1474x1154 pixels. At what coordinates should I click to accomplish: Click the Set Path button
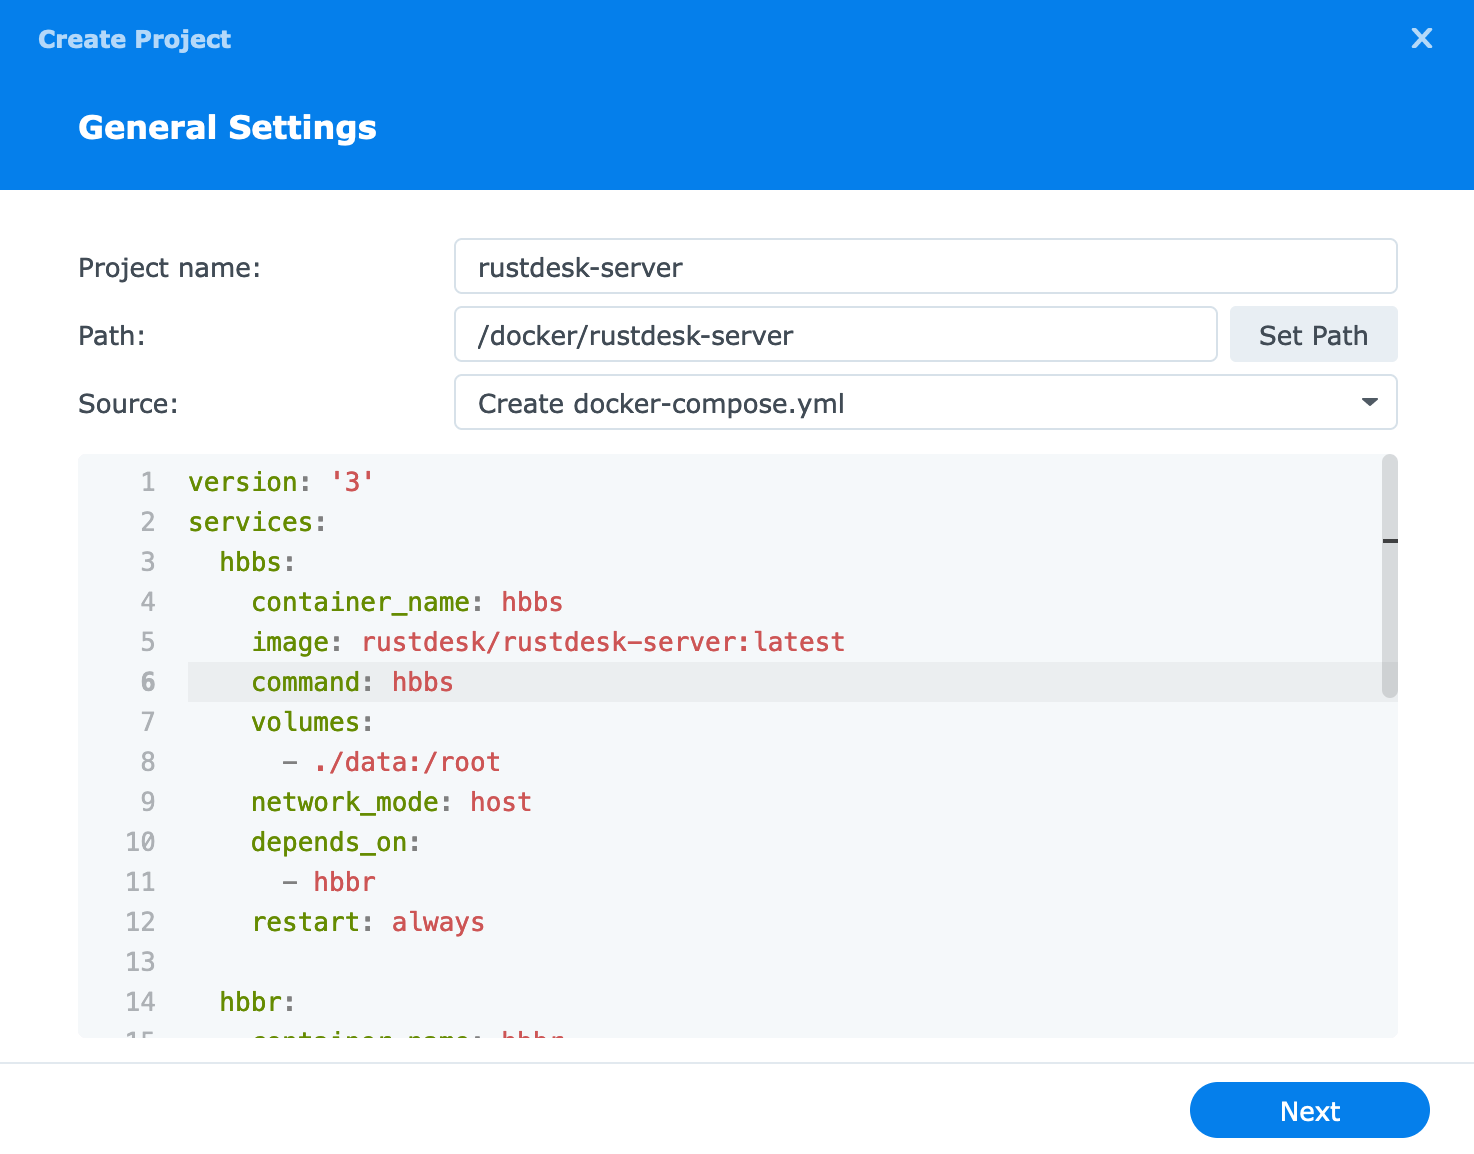tap(1313, 335)
